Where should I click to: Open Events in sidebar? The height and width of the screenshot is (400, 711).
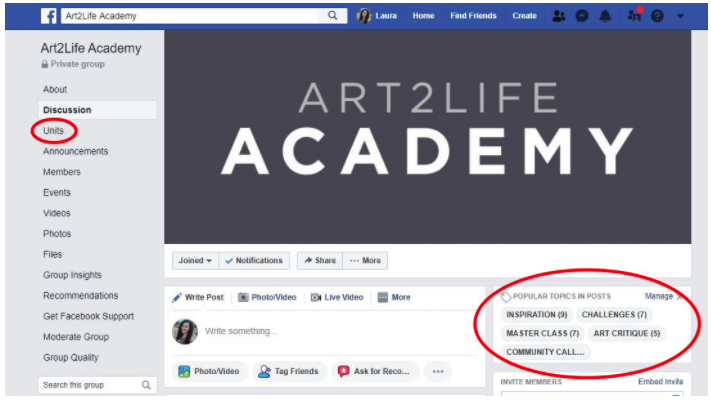pos(57,193)
